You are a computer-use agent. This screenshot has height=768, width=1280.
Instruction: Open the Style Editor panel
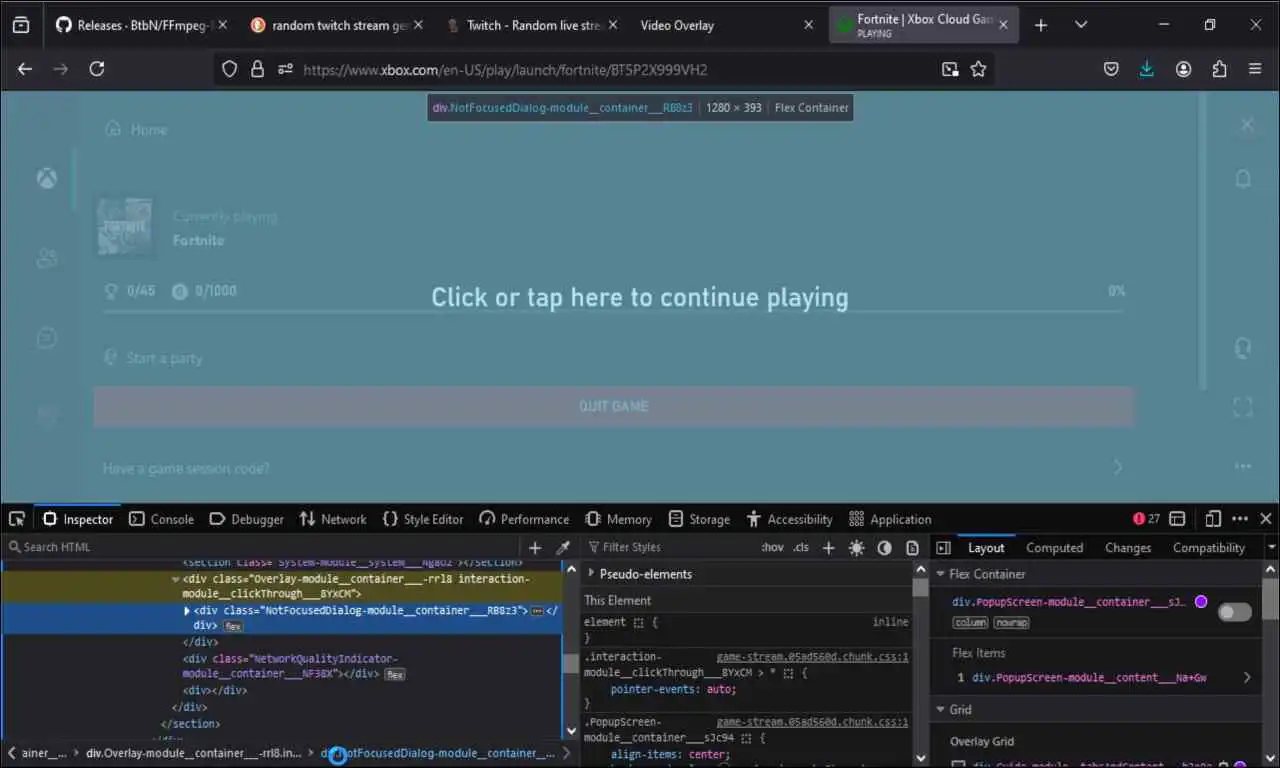[423, 519]
